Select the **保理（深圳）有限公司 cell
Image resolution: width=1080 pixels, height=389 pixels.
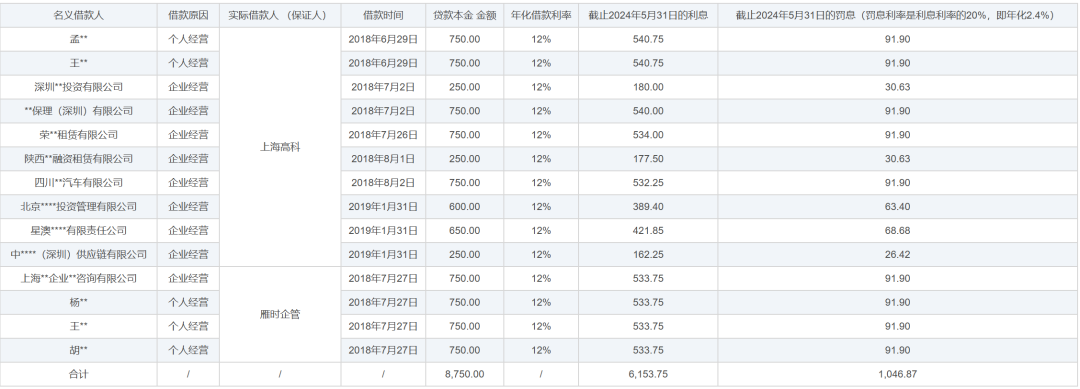79,111
